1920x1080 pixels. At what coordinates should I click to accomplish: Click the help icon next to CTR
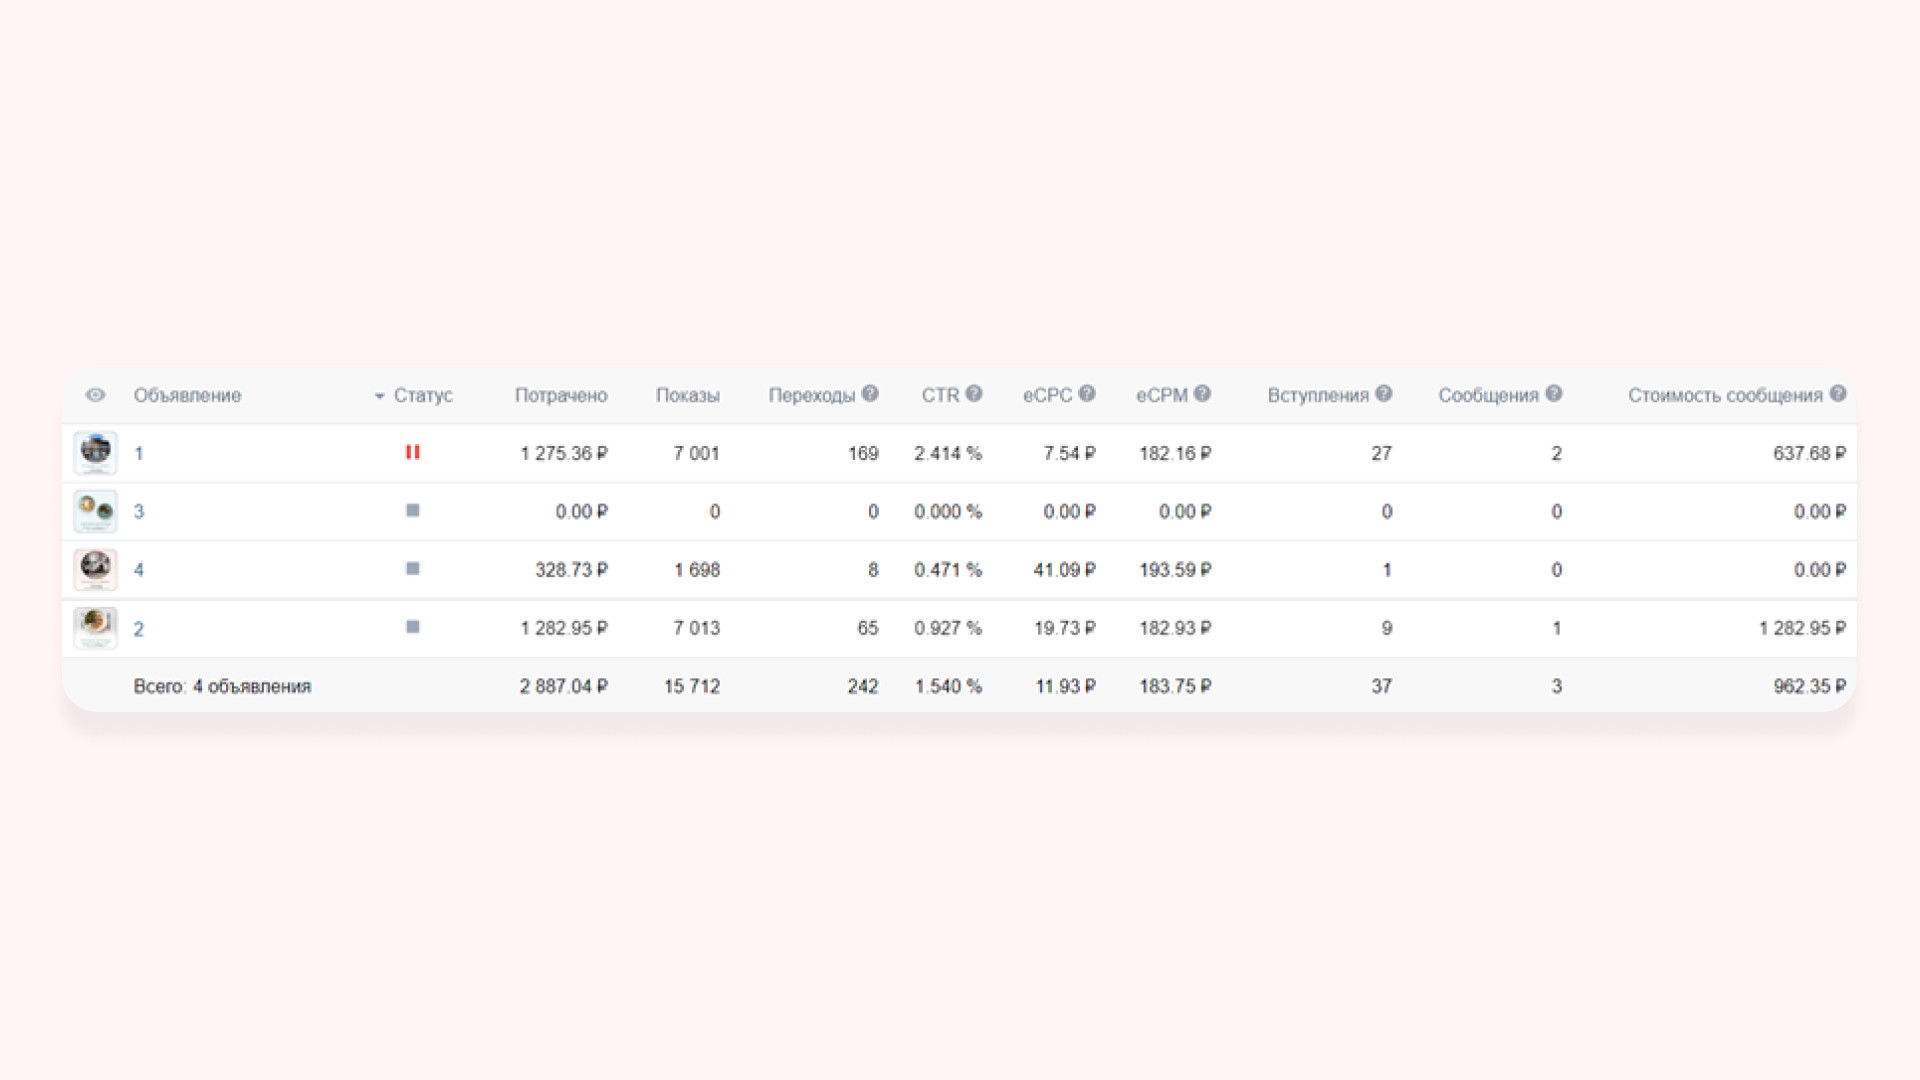(974, 394)
